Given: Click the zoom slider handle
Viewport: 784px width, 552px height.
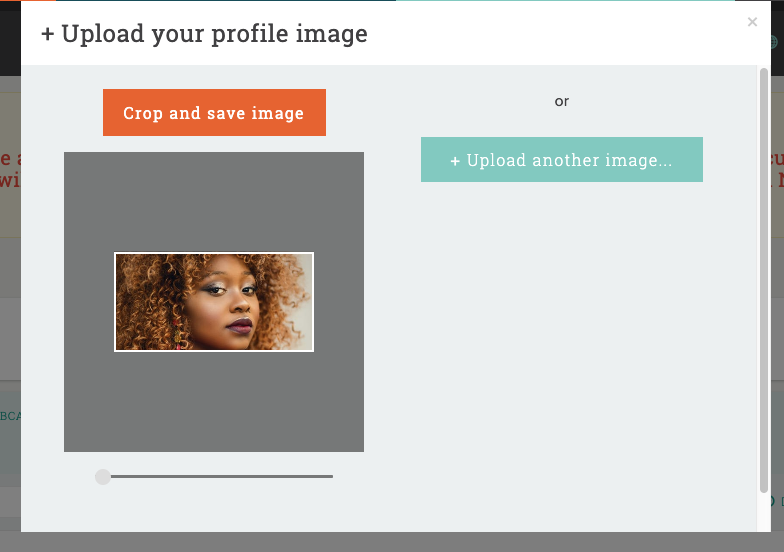Looking at the screenshot, I should point(103,477).
